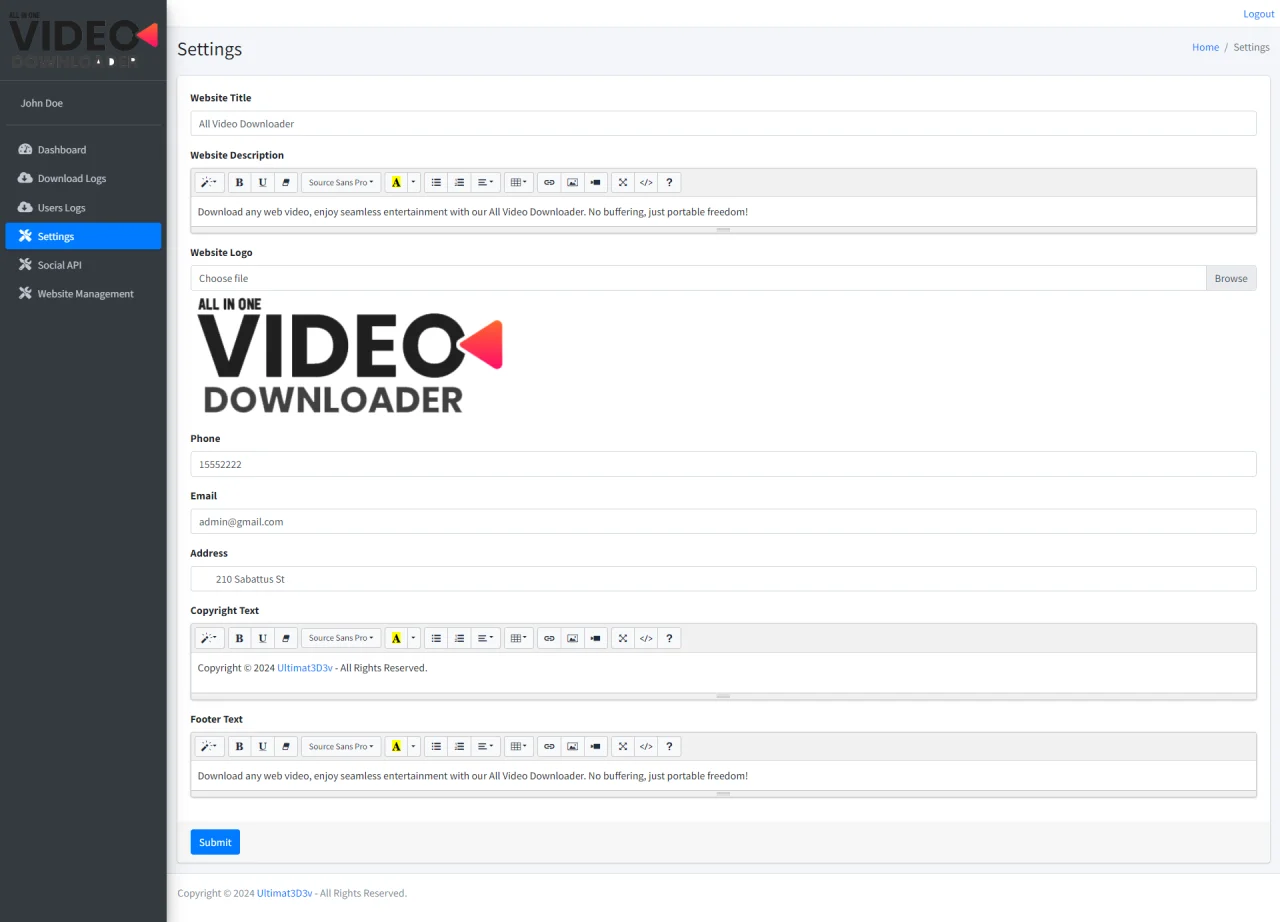
Task: Click the blue Submit button
Action: coord(215,842)
